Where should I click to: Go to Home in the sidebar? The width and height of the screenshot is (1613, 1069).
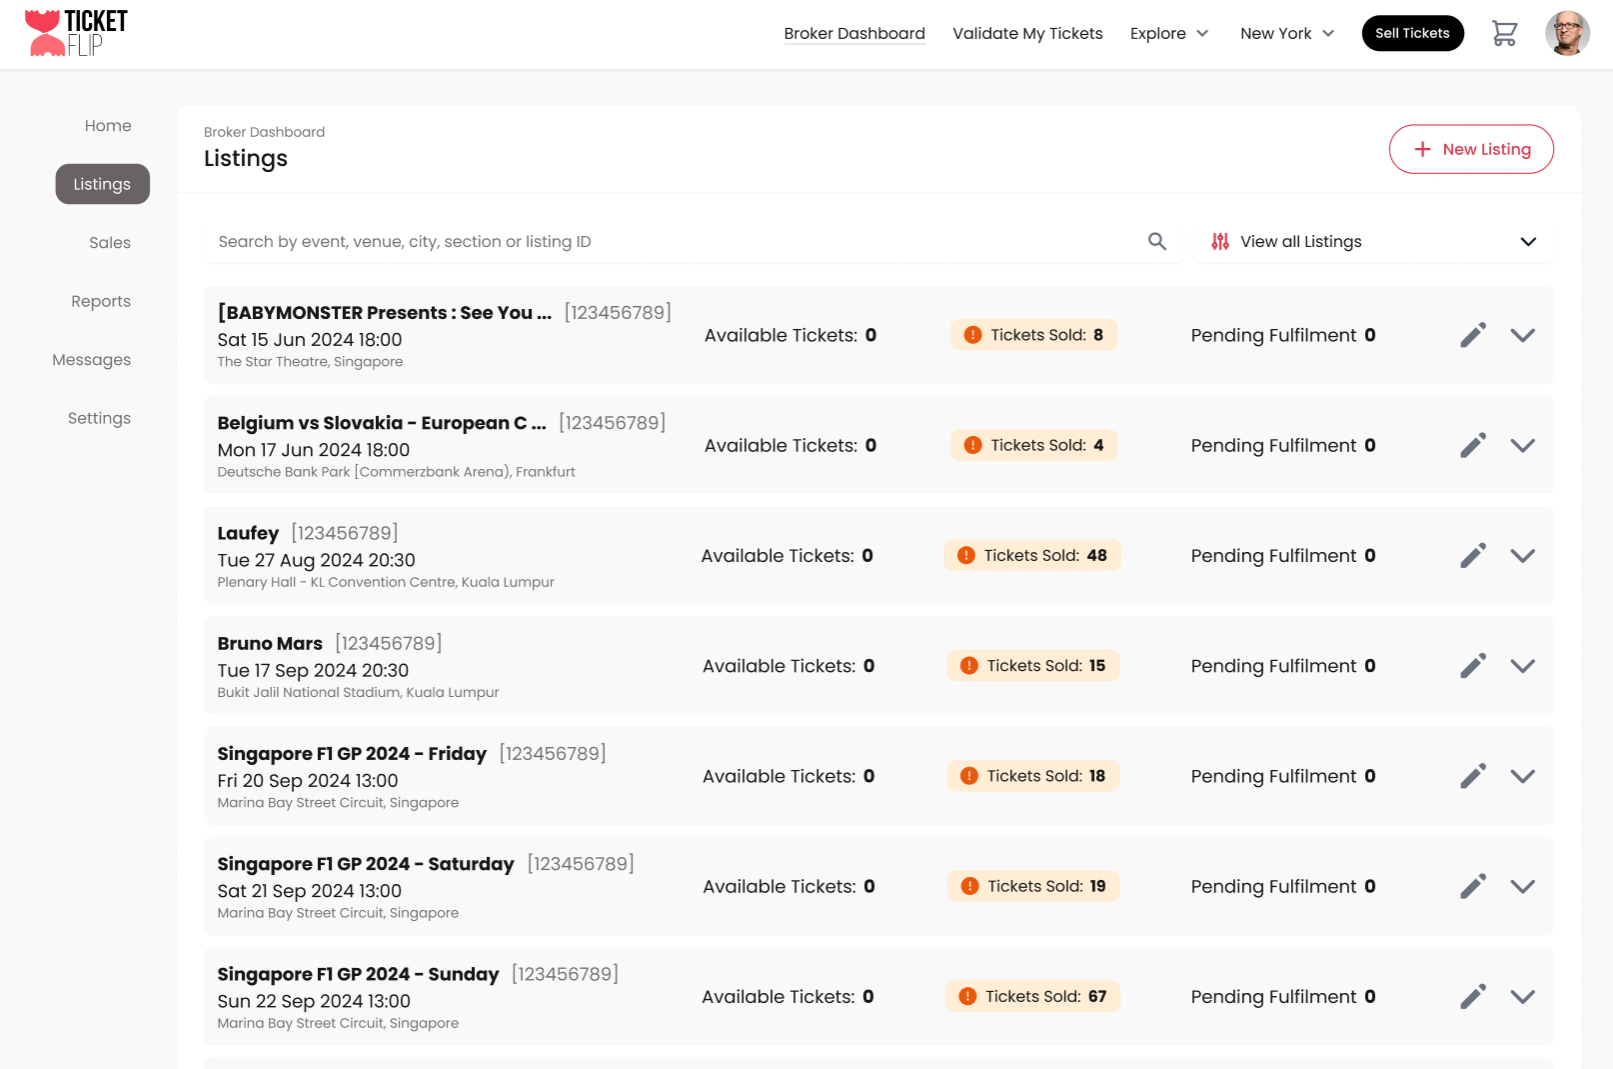pos(108,125)
